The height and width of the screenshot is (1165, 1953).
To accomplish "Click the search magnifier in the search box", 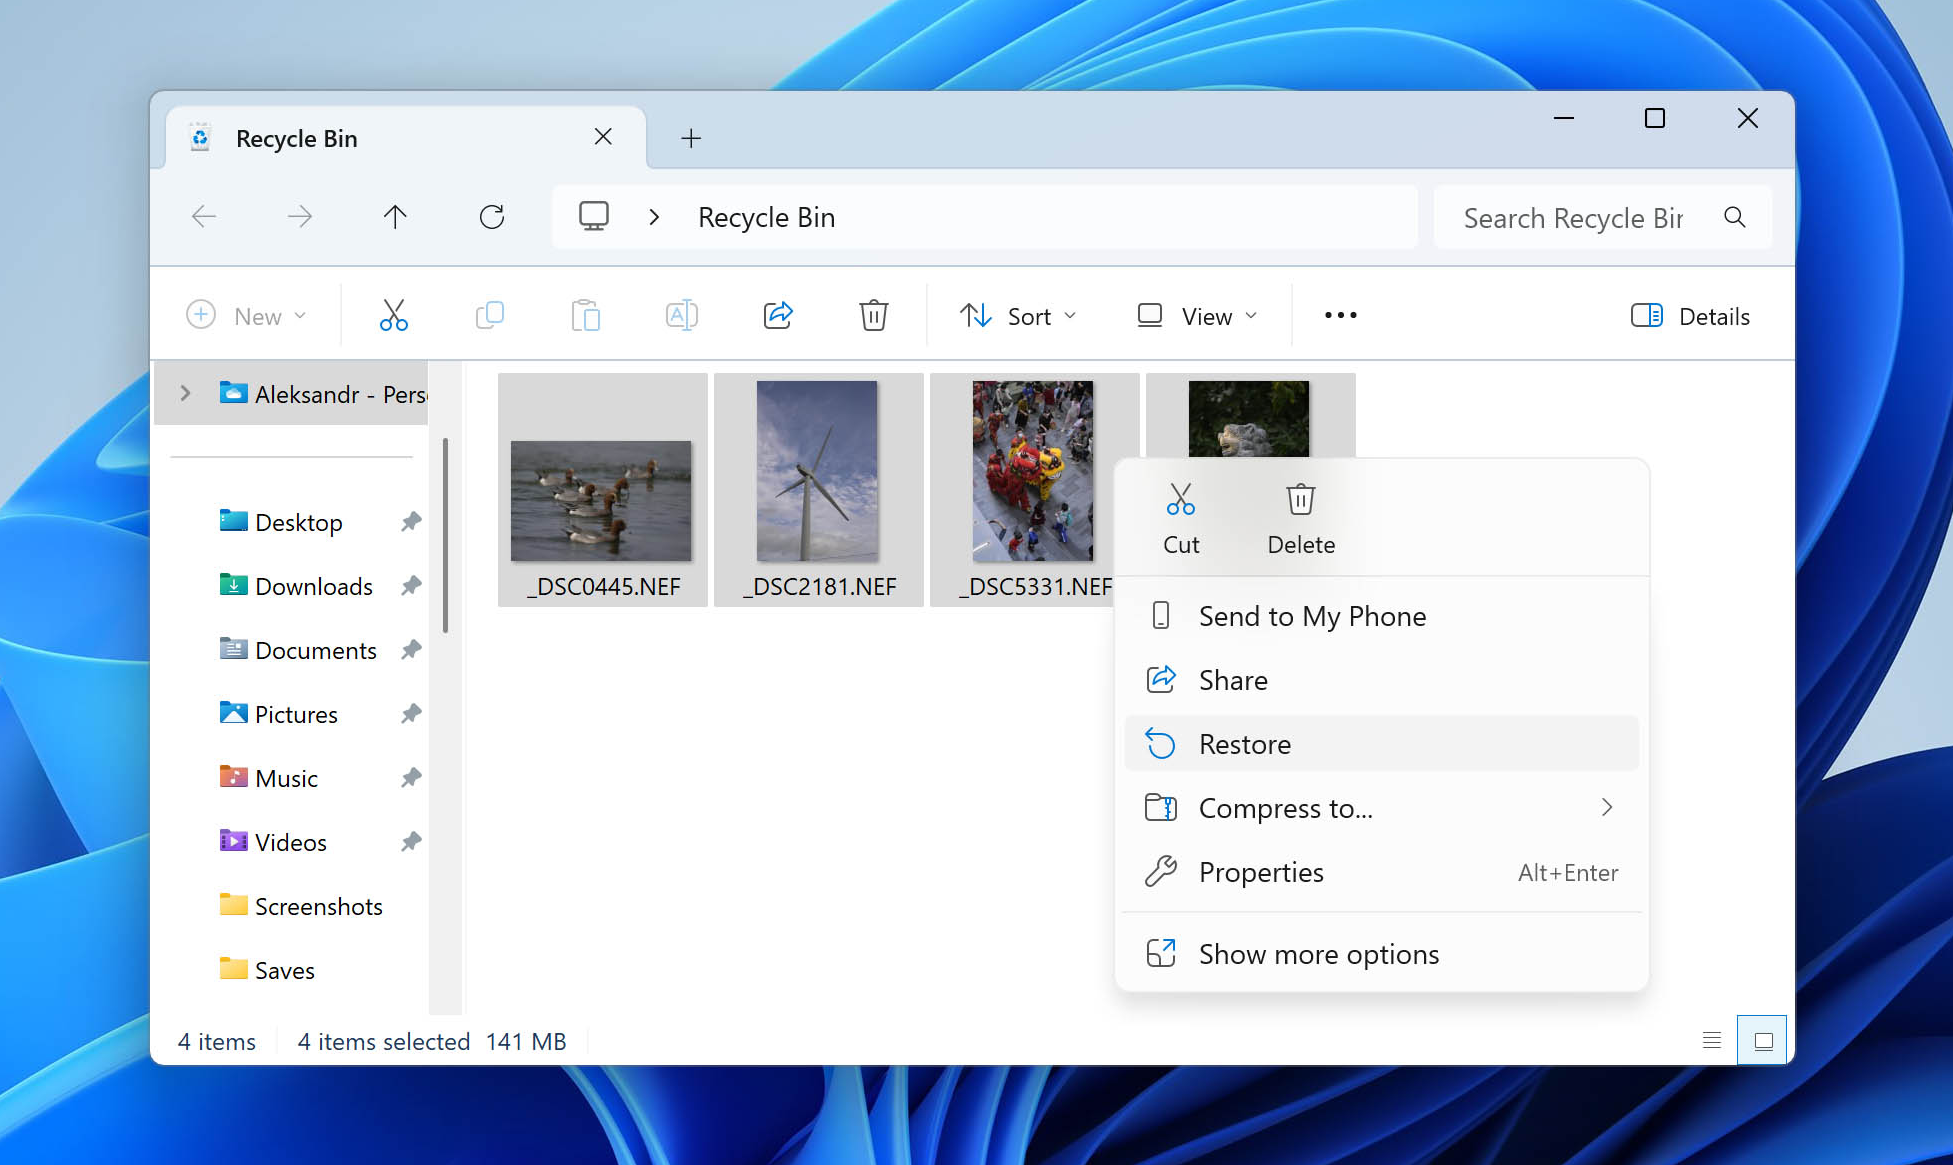I will 1734,217.
